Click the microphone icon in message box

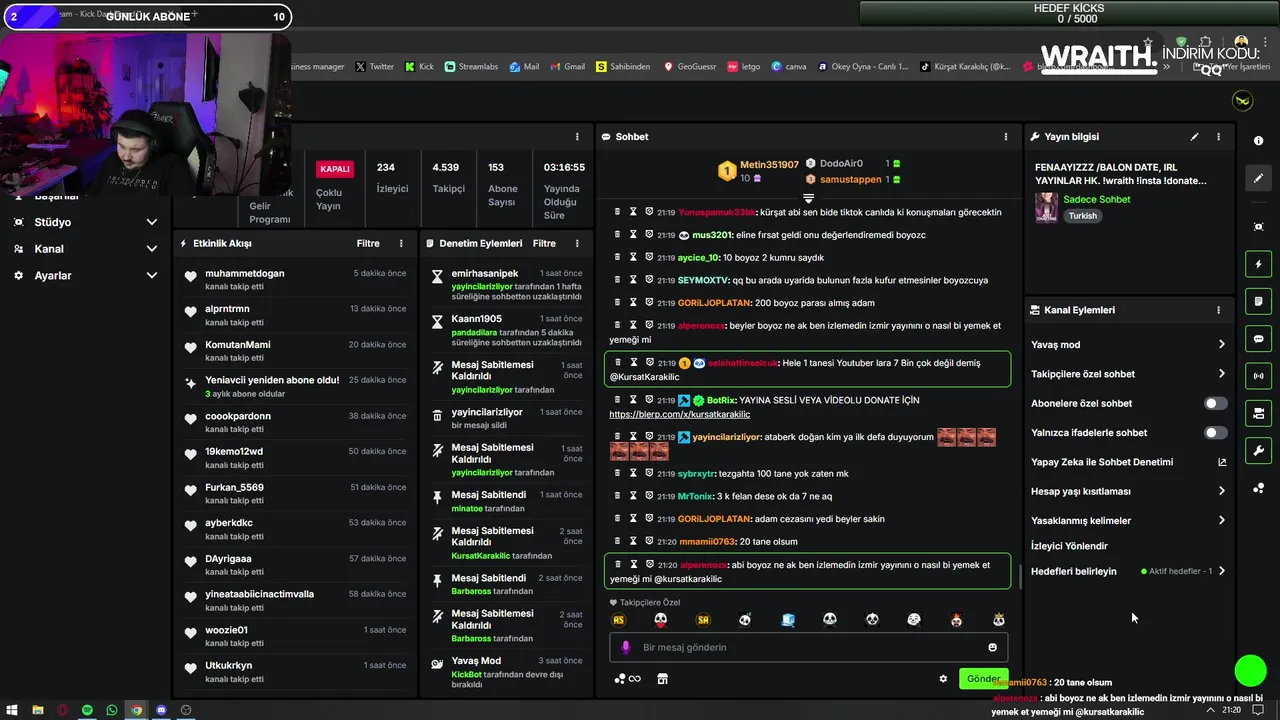tap(626, 647)
